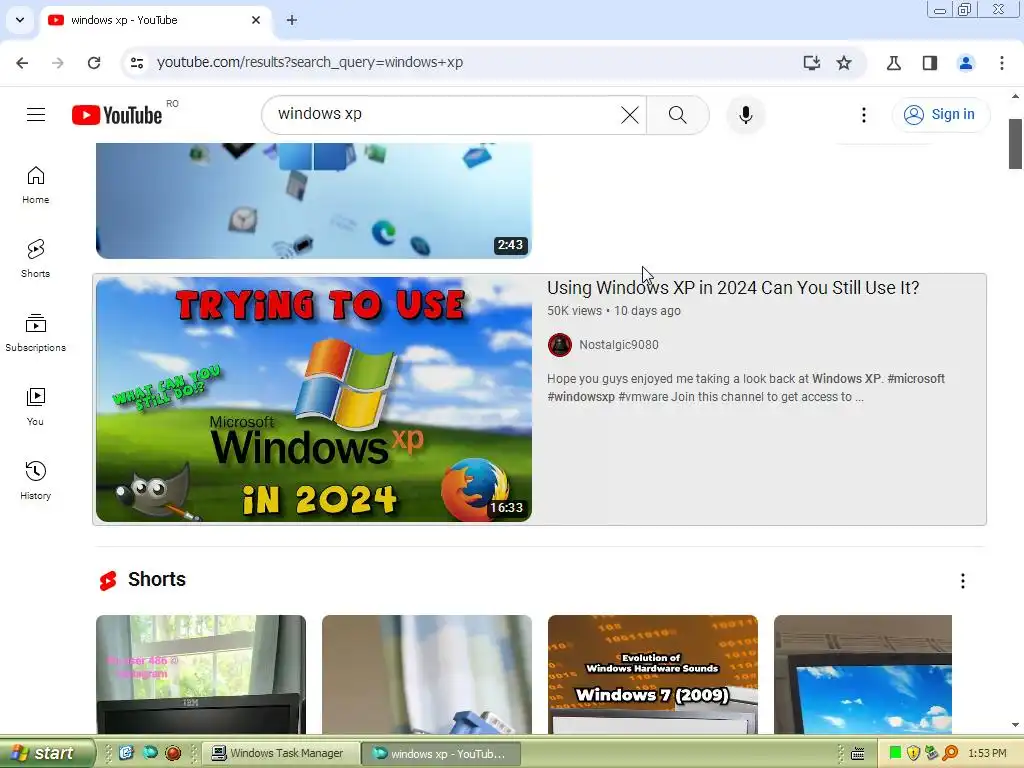
Task: View site information icon in address bar
Action: click(137, 63)
